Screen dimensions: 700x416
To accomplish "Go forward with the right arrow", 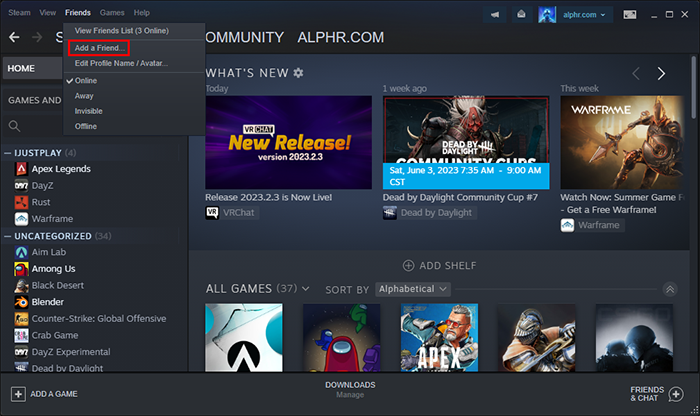I will coord(37,37).
